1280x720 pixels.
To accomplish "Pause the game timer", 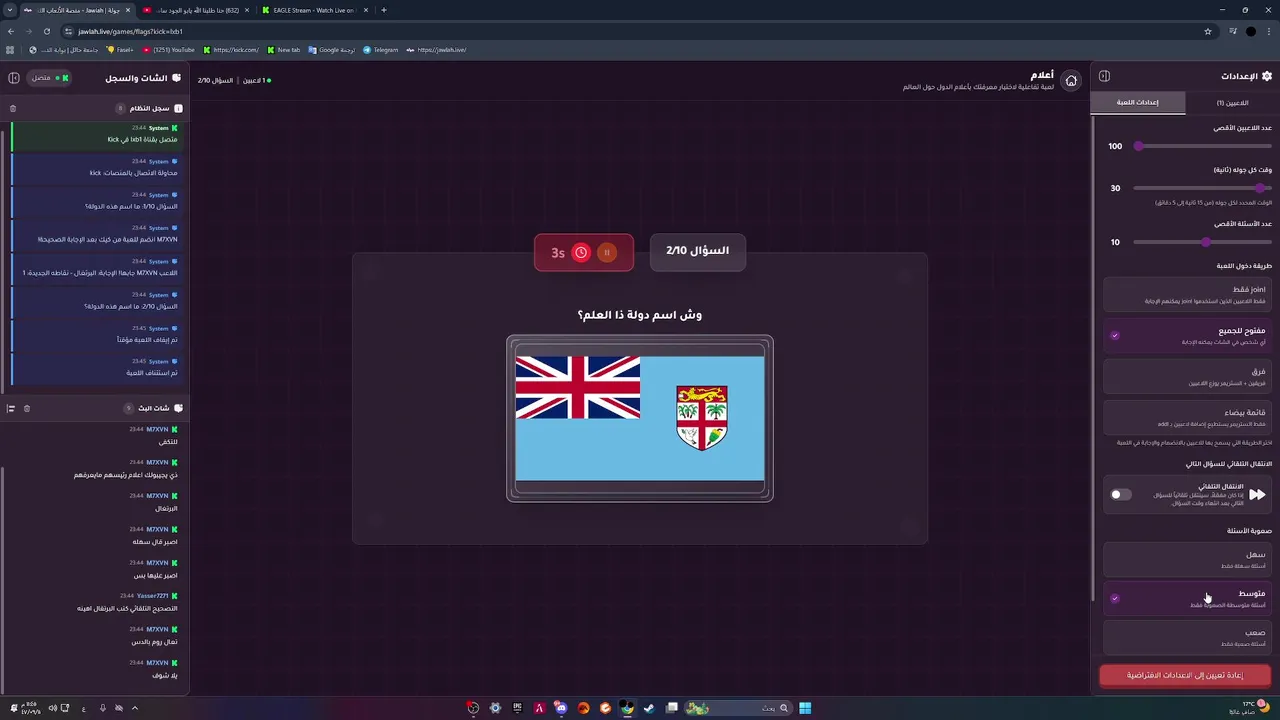I will click(x=606, y=253).
